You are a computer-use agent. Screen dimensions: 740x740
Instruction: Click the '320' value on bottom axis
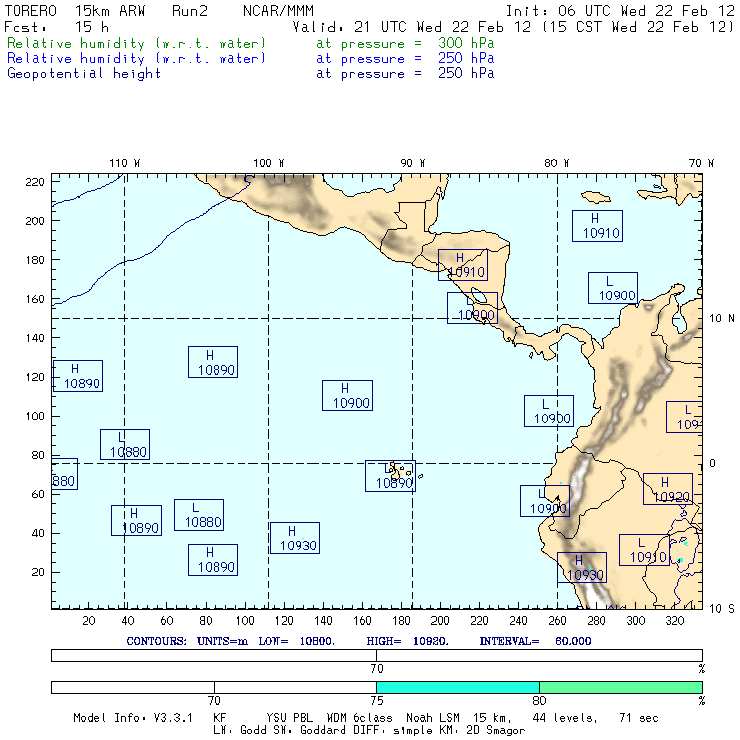[x=675, y=621]
